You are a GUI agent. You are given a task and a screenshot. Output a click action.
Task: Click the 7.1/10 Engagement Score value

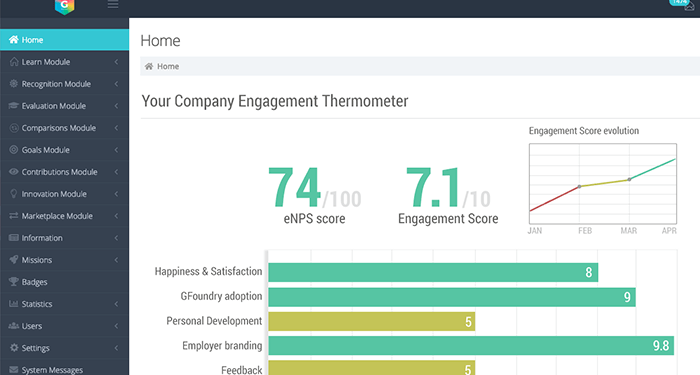tap(448, 188)
